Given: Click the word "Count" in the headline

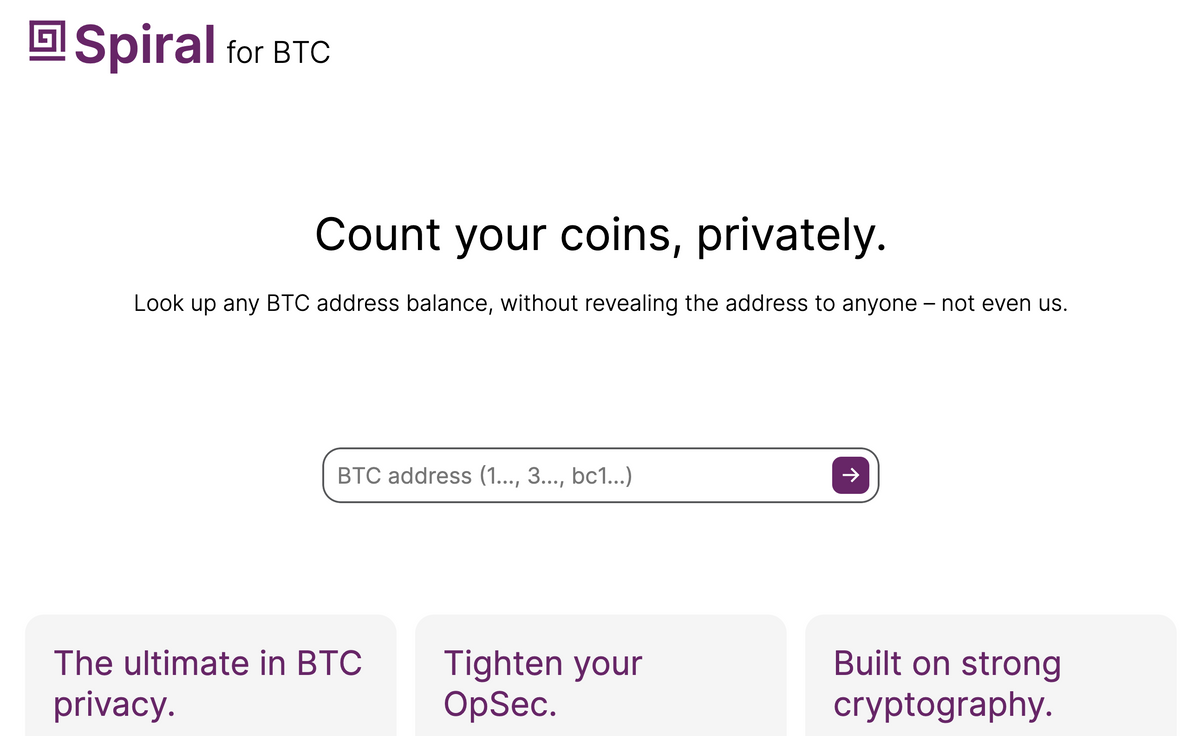Looking at the screenshot, I should (x=378, y=235).
